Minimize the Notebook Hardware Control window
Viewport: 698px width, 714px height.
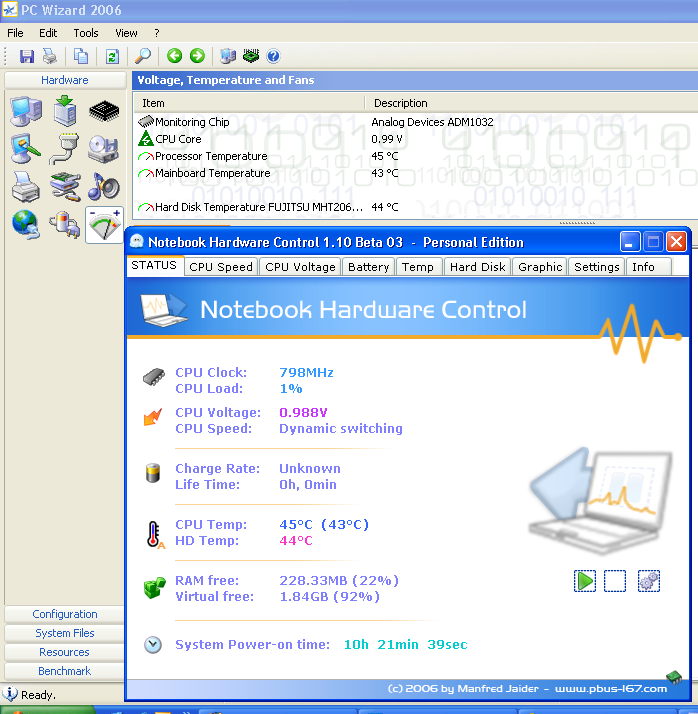pyautogui.click(x=630, y=241)
